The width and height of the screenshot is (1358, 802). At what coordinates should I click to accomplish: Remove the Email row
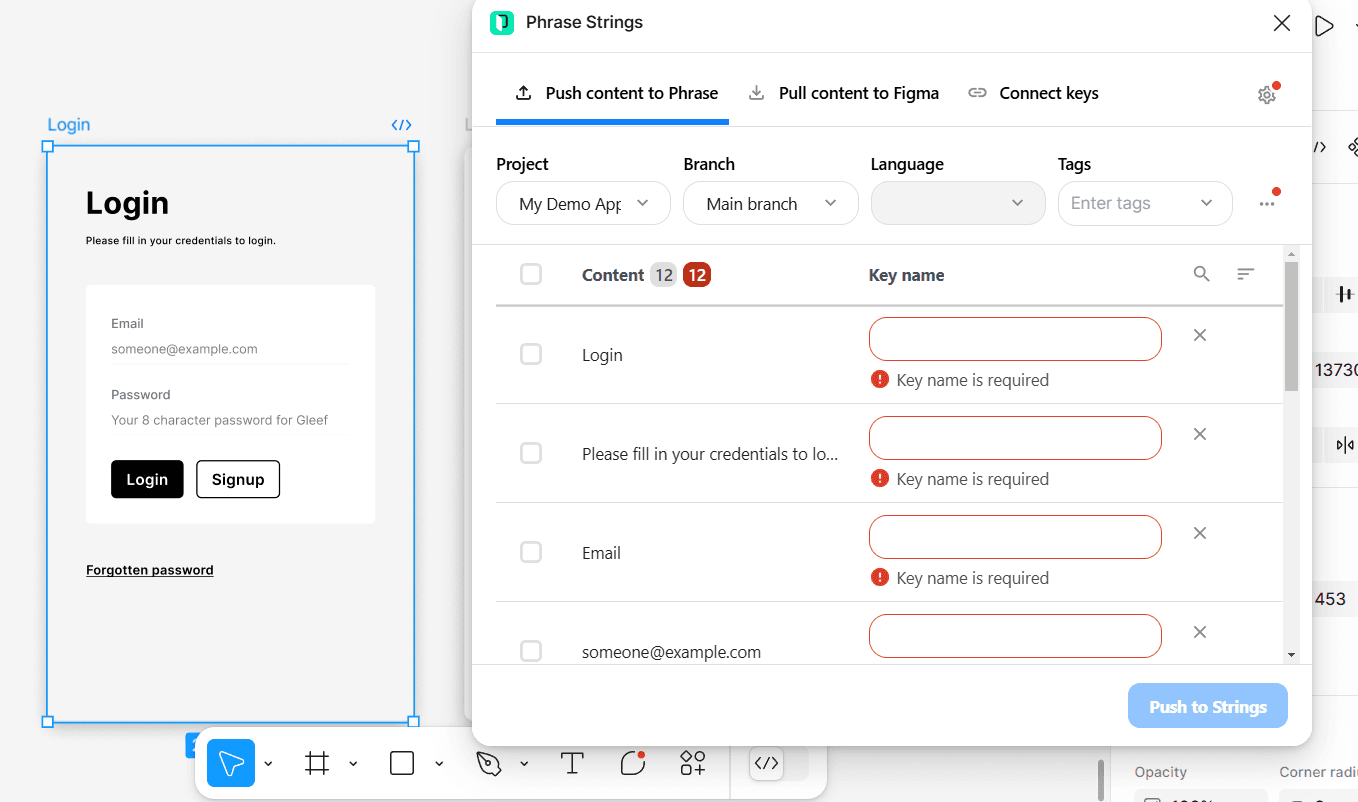click(1200, 533)
